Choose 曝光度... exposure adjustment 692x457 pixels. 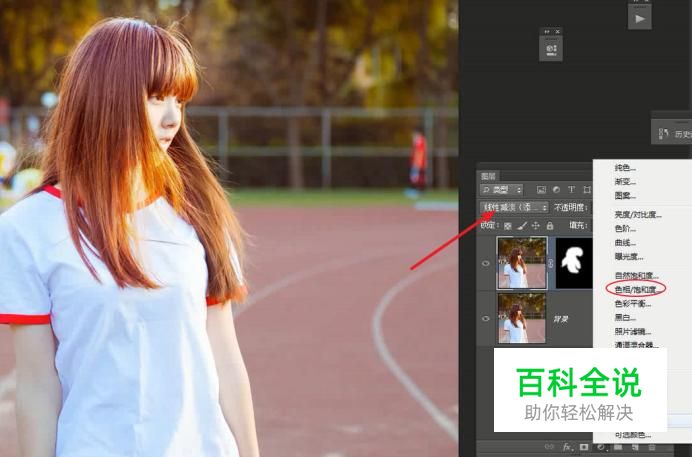629,256
